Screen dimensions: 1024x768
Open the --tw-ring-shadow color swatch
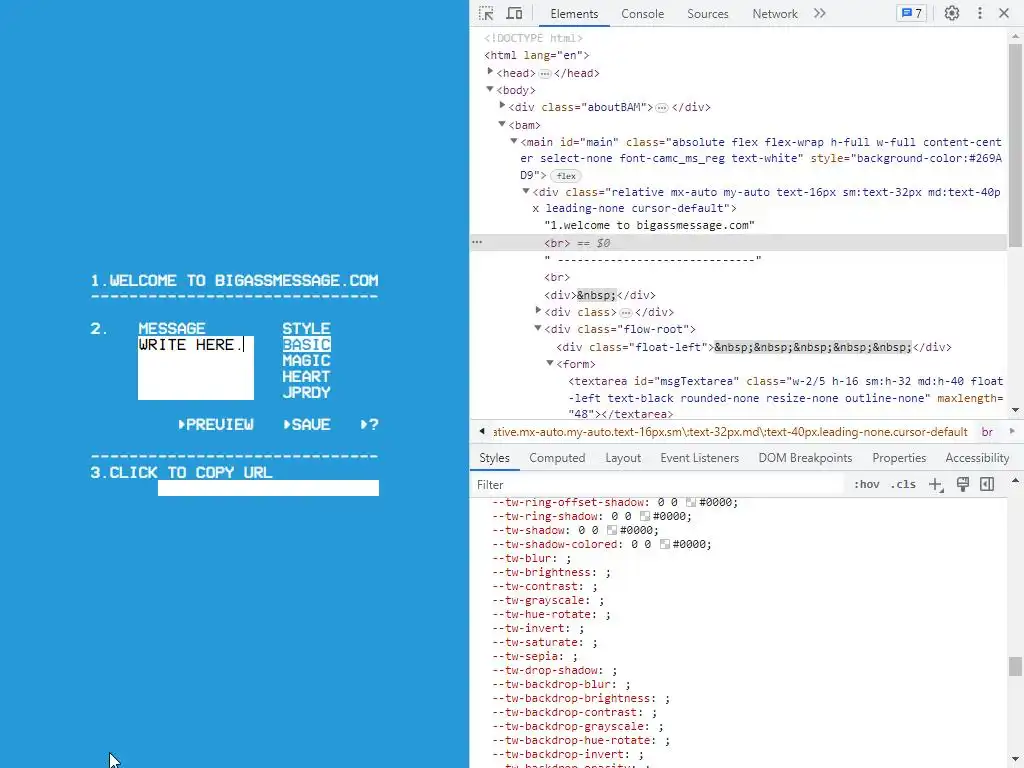tap(645, 516)
